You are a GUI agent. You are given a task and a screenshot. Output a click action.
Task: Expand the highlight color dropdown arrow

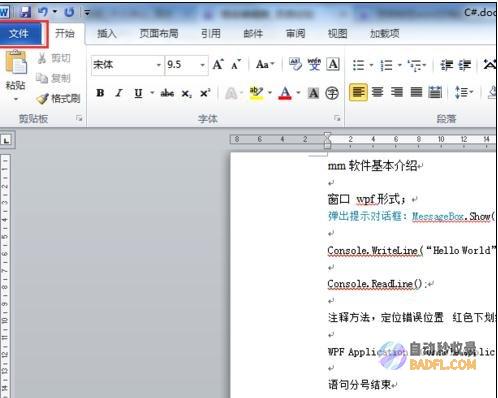point(270,93)
